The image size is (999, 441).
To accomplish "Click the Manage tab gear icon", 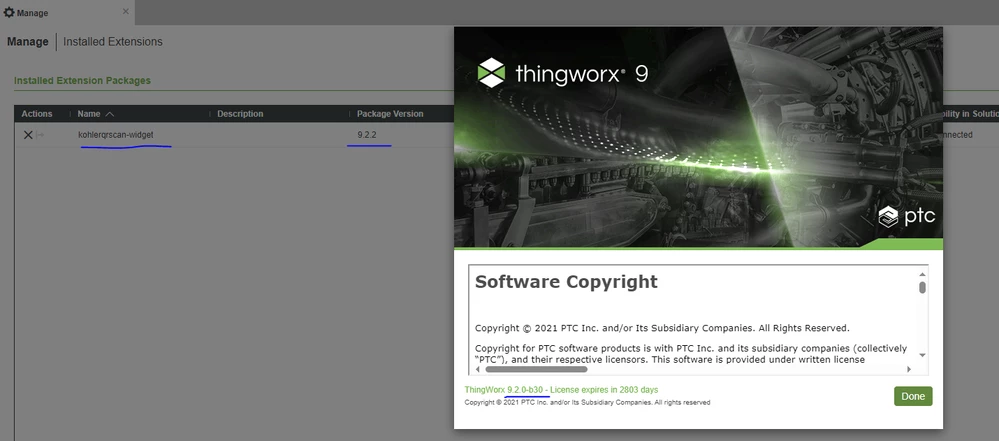I will pos(9,12).
